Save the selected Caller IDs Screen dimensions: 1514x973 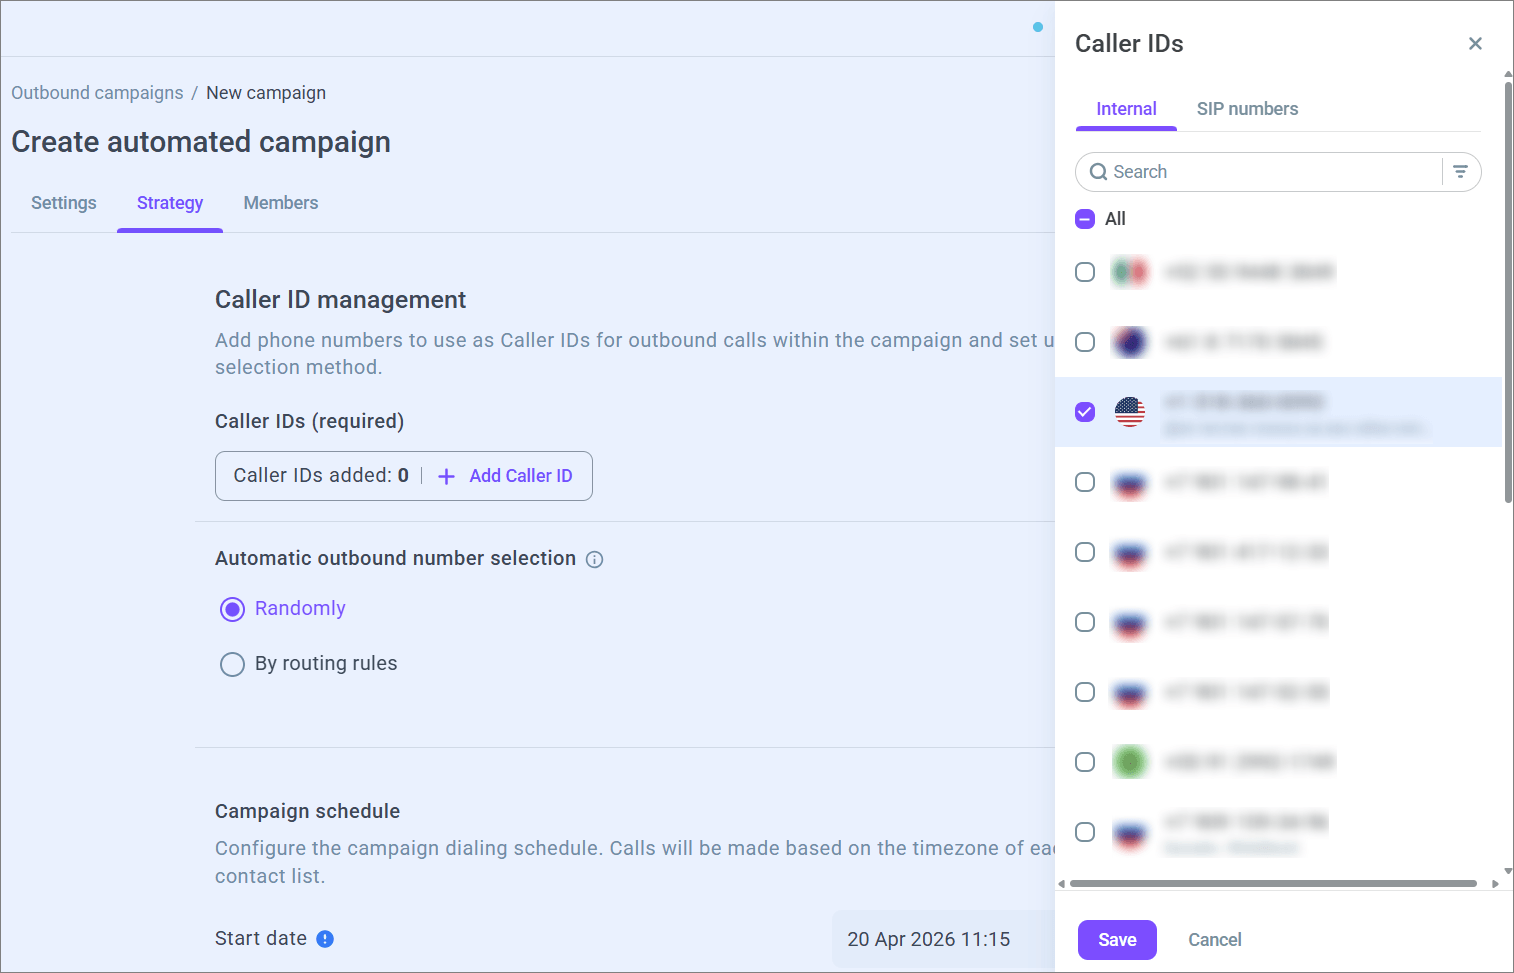pos(1117,940)
